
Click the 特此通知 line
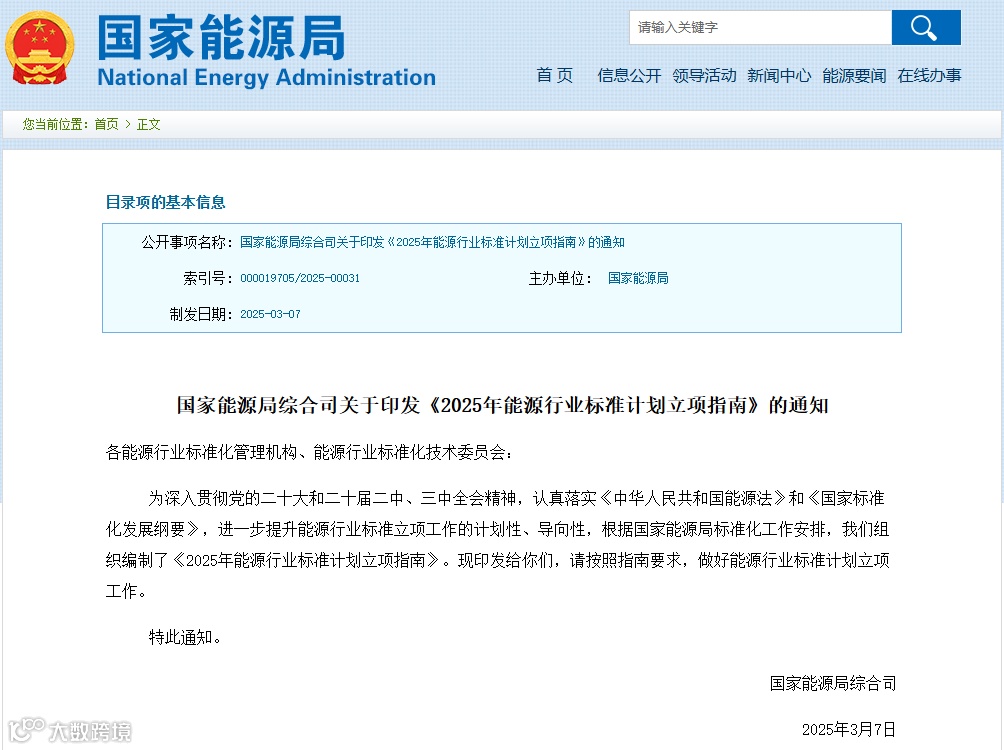[185, 637]
